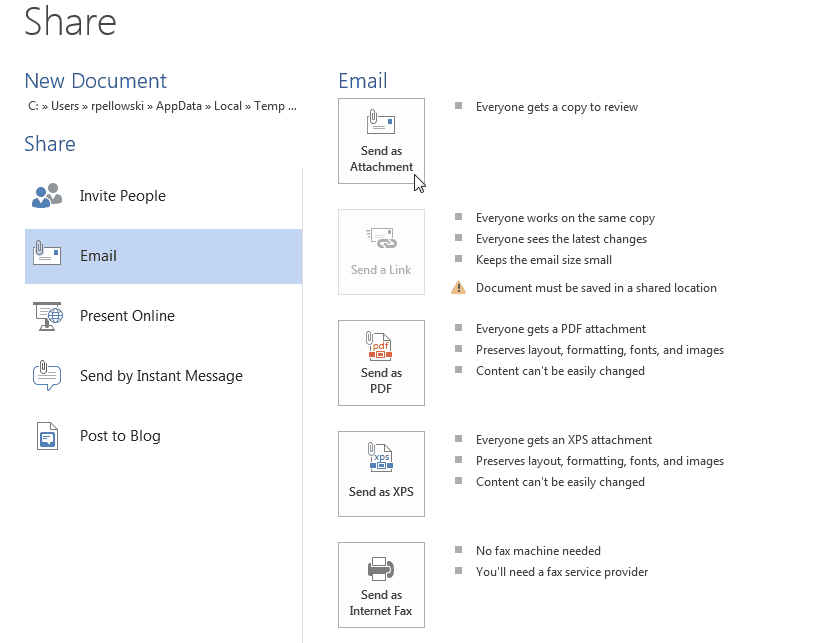Click the Send as Attachment button

(381, 141)
